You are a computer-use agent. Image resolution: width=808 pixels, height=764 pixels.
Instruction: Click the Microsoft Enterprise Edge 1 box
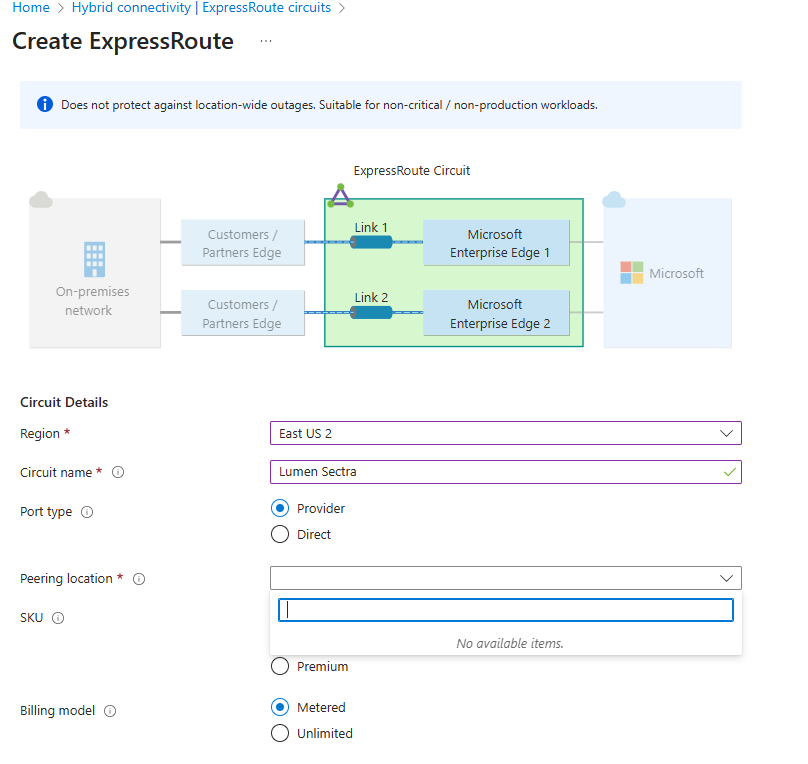click(496, 243)
